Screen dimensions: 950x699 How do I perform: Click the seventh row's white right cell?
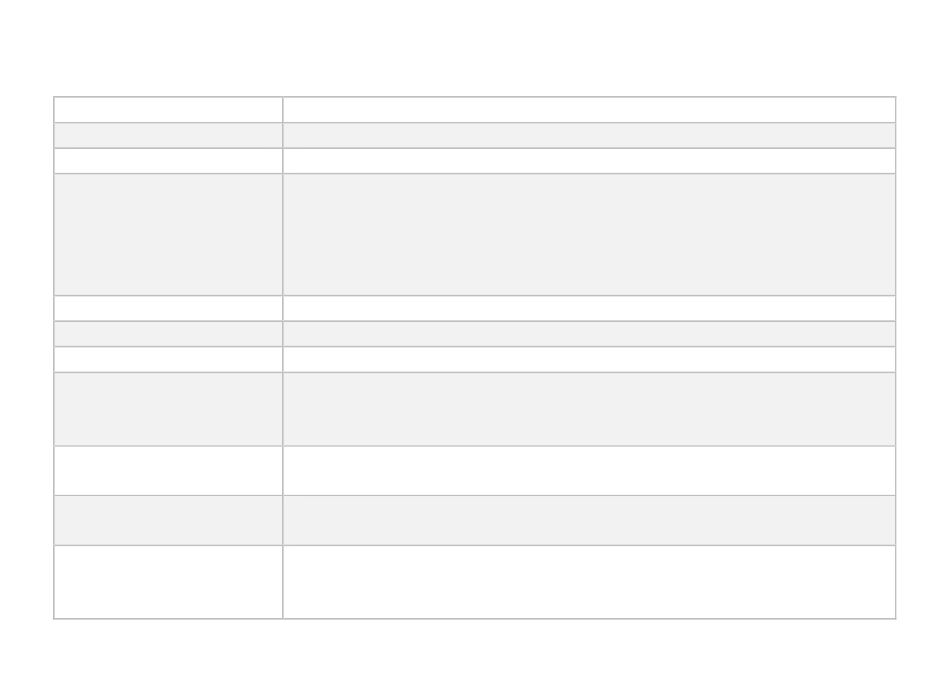(589, 359)
